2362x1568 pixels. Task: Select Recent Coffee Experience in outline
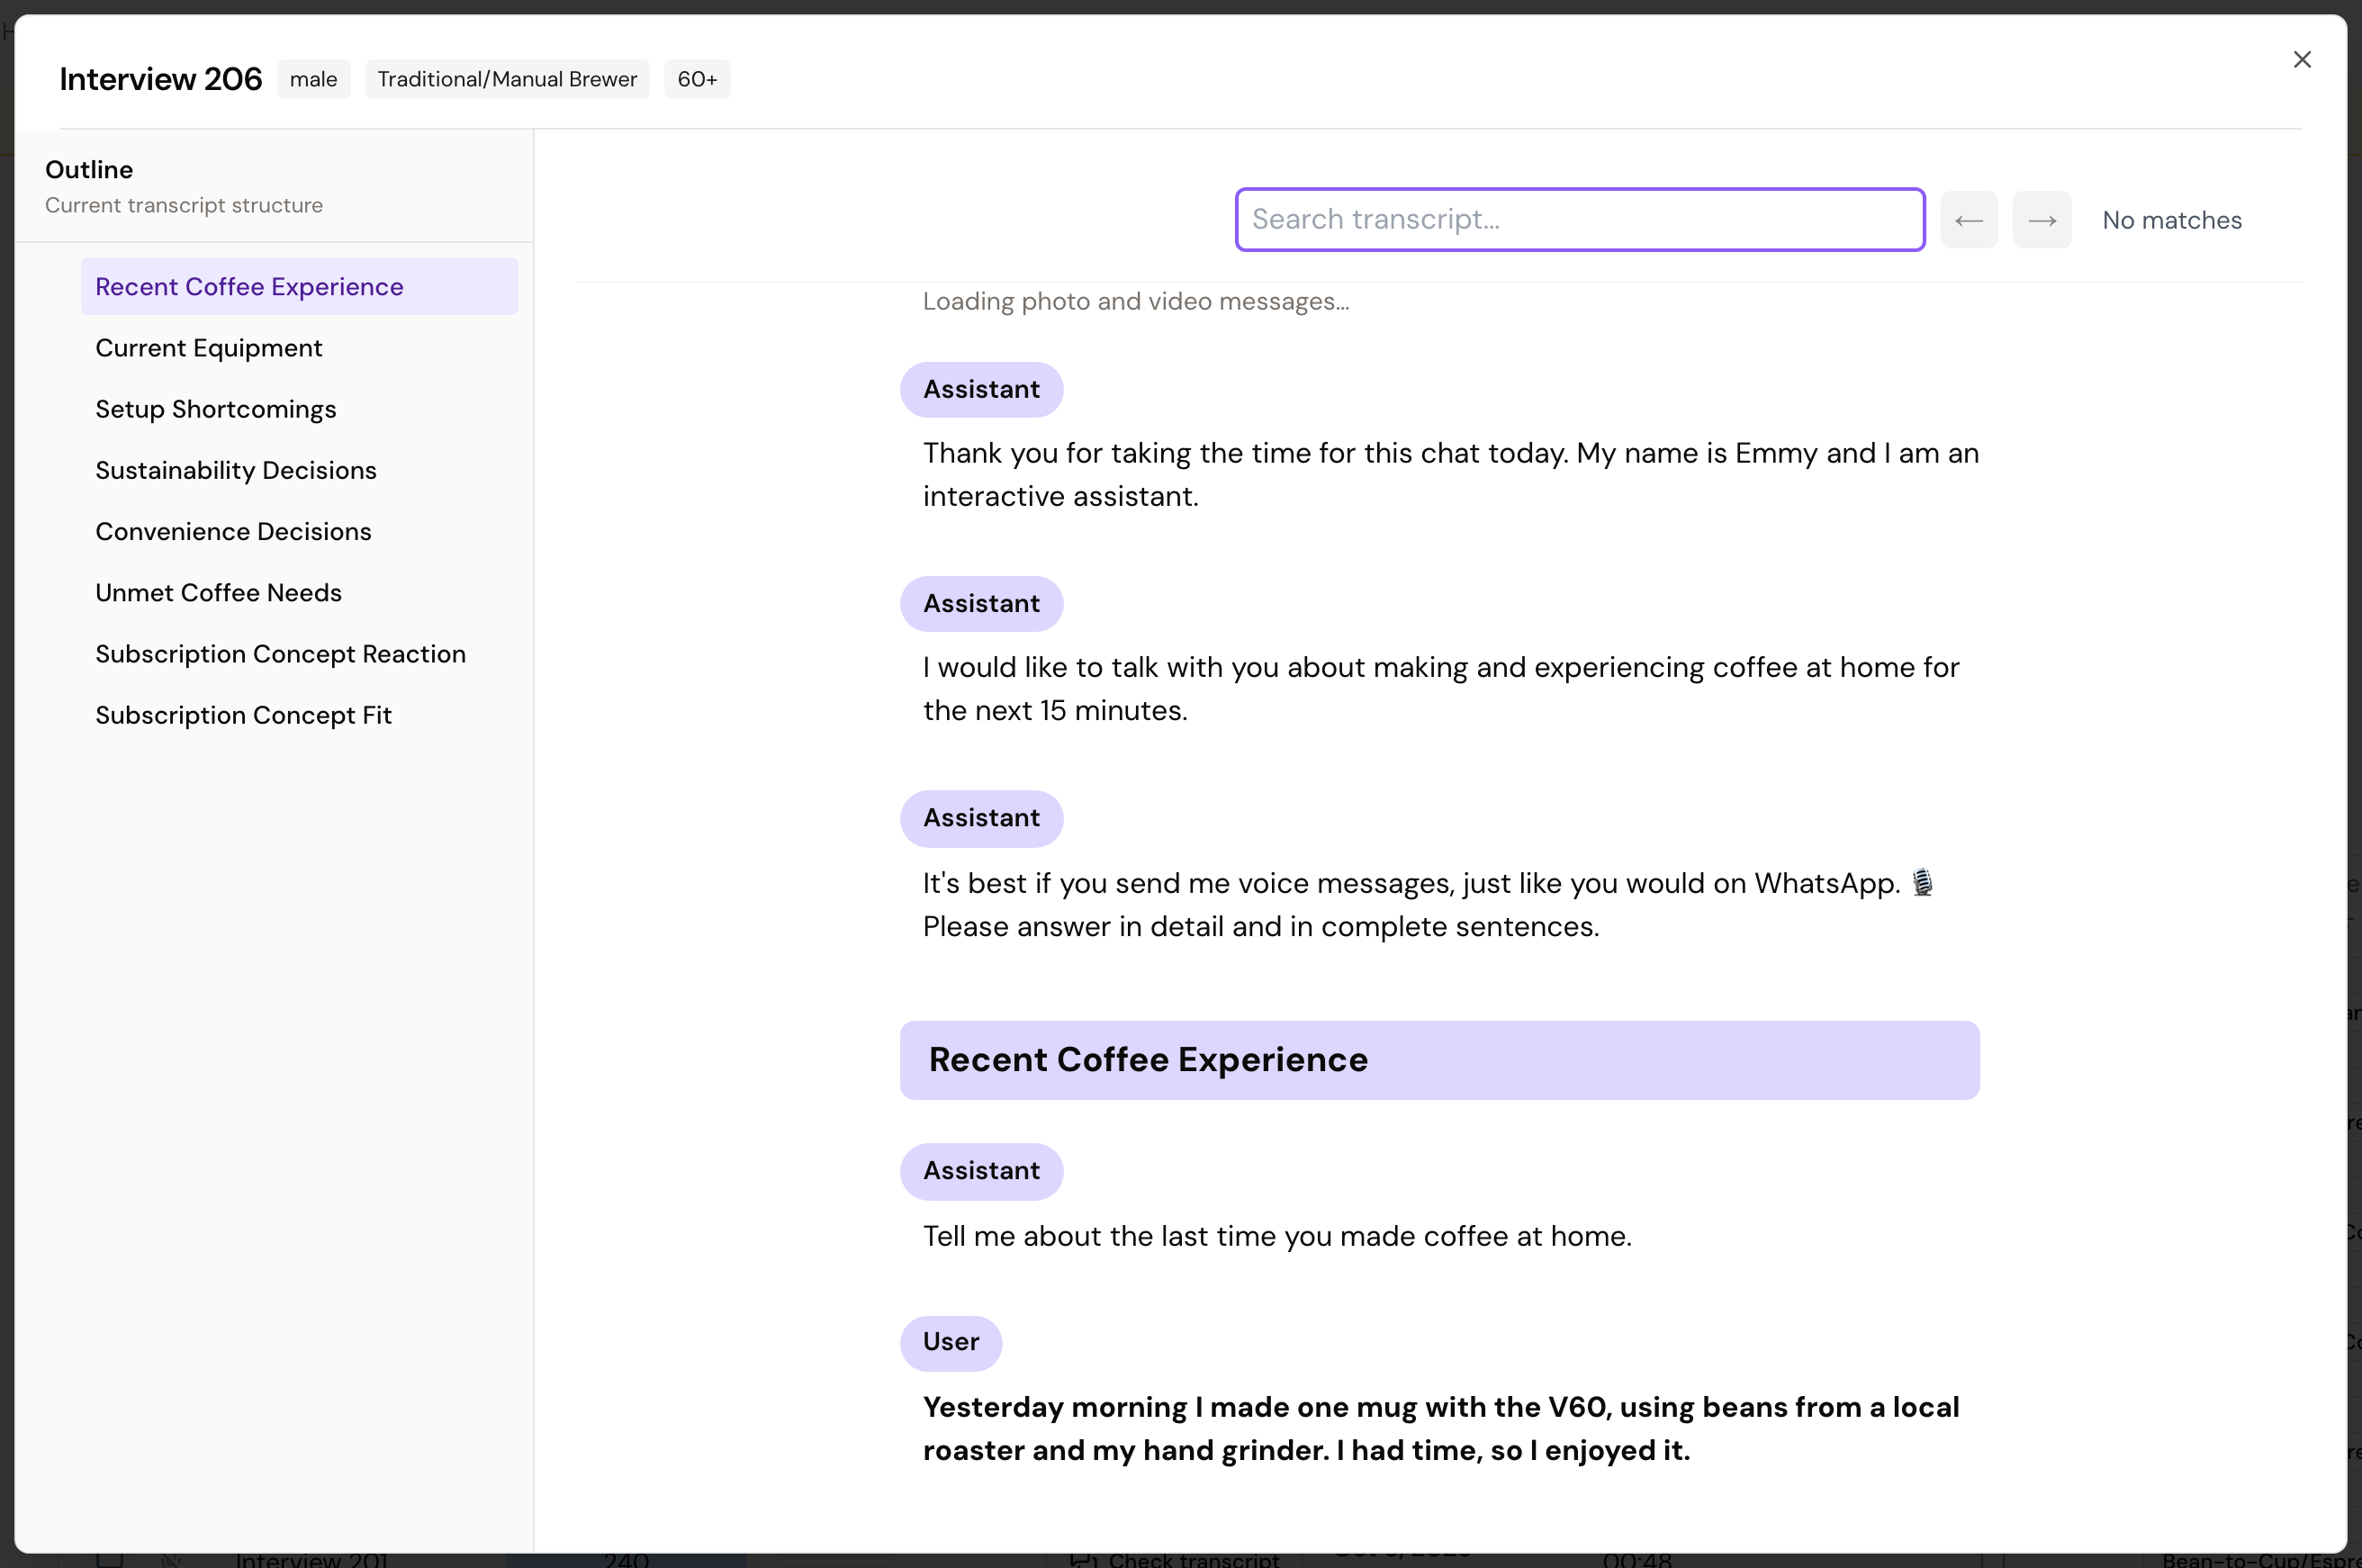click(299, 286)
